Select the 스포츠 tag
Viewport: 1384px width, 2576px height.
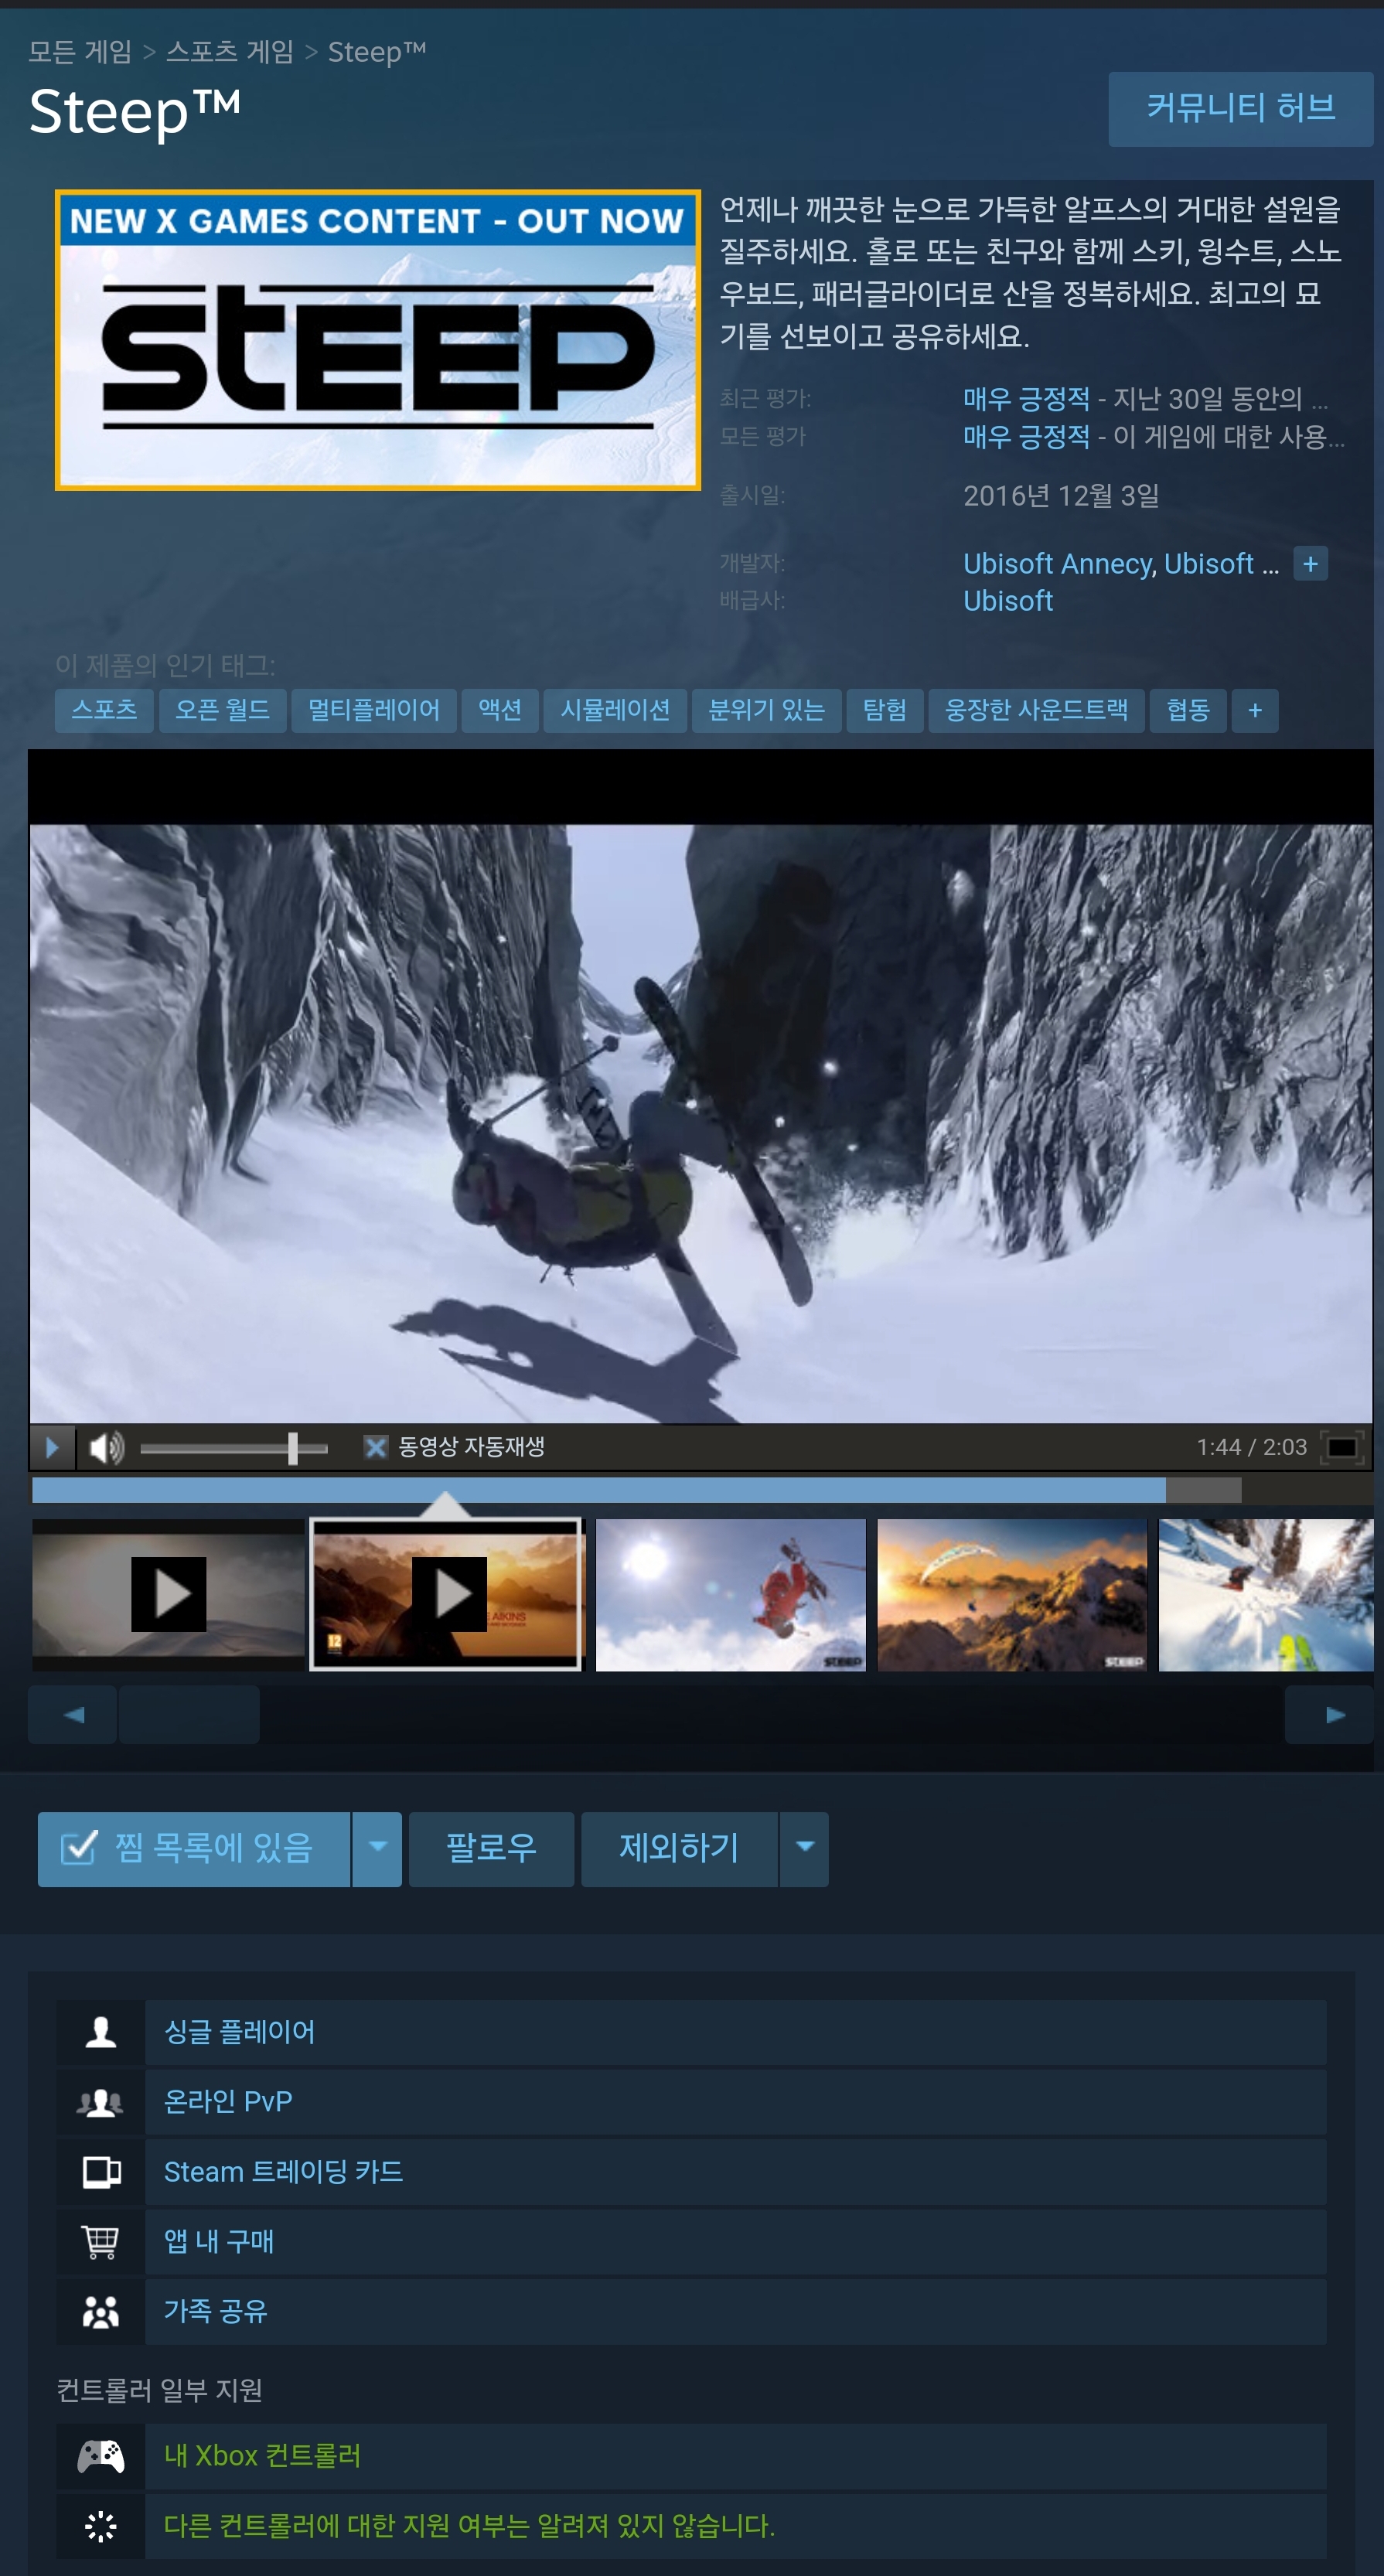[104, 710]
